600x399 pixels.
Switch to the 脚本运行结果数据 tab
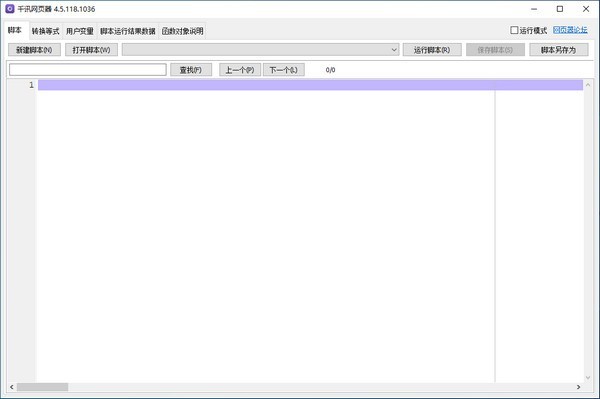128,31
